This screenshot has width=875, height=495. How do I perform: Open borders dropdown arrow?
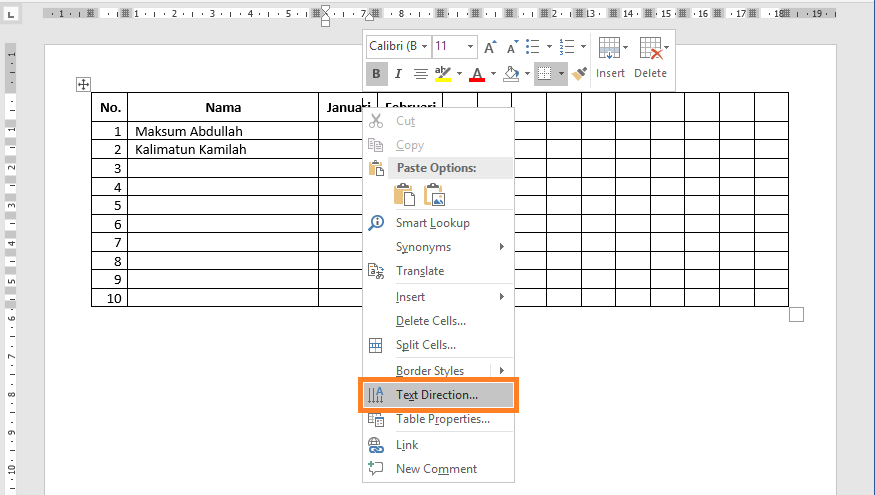561,74
